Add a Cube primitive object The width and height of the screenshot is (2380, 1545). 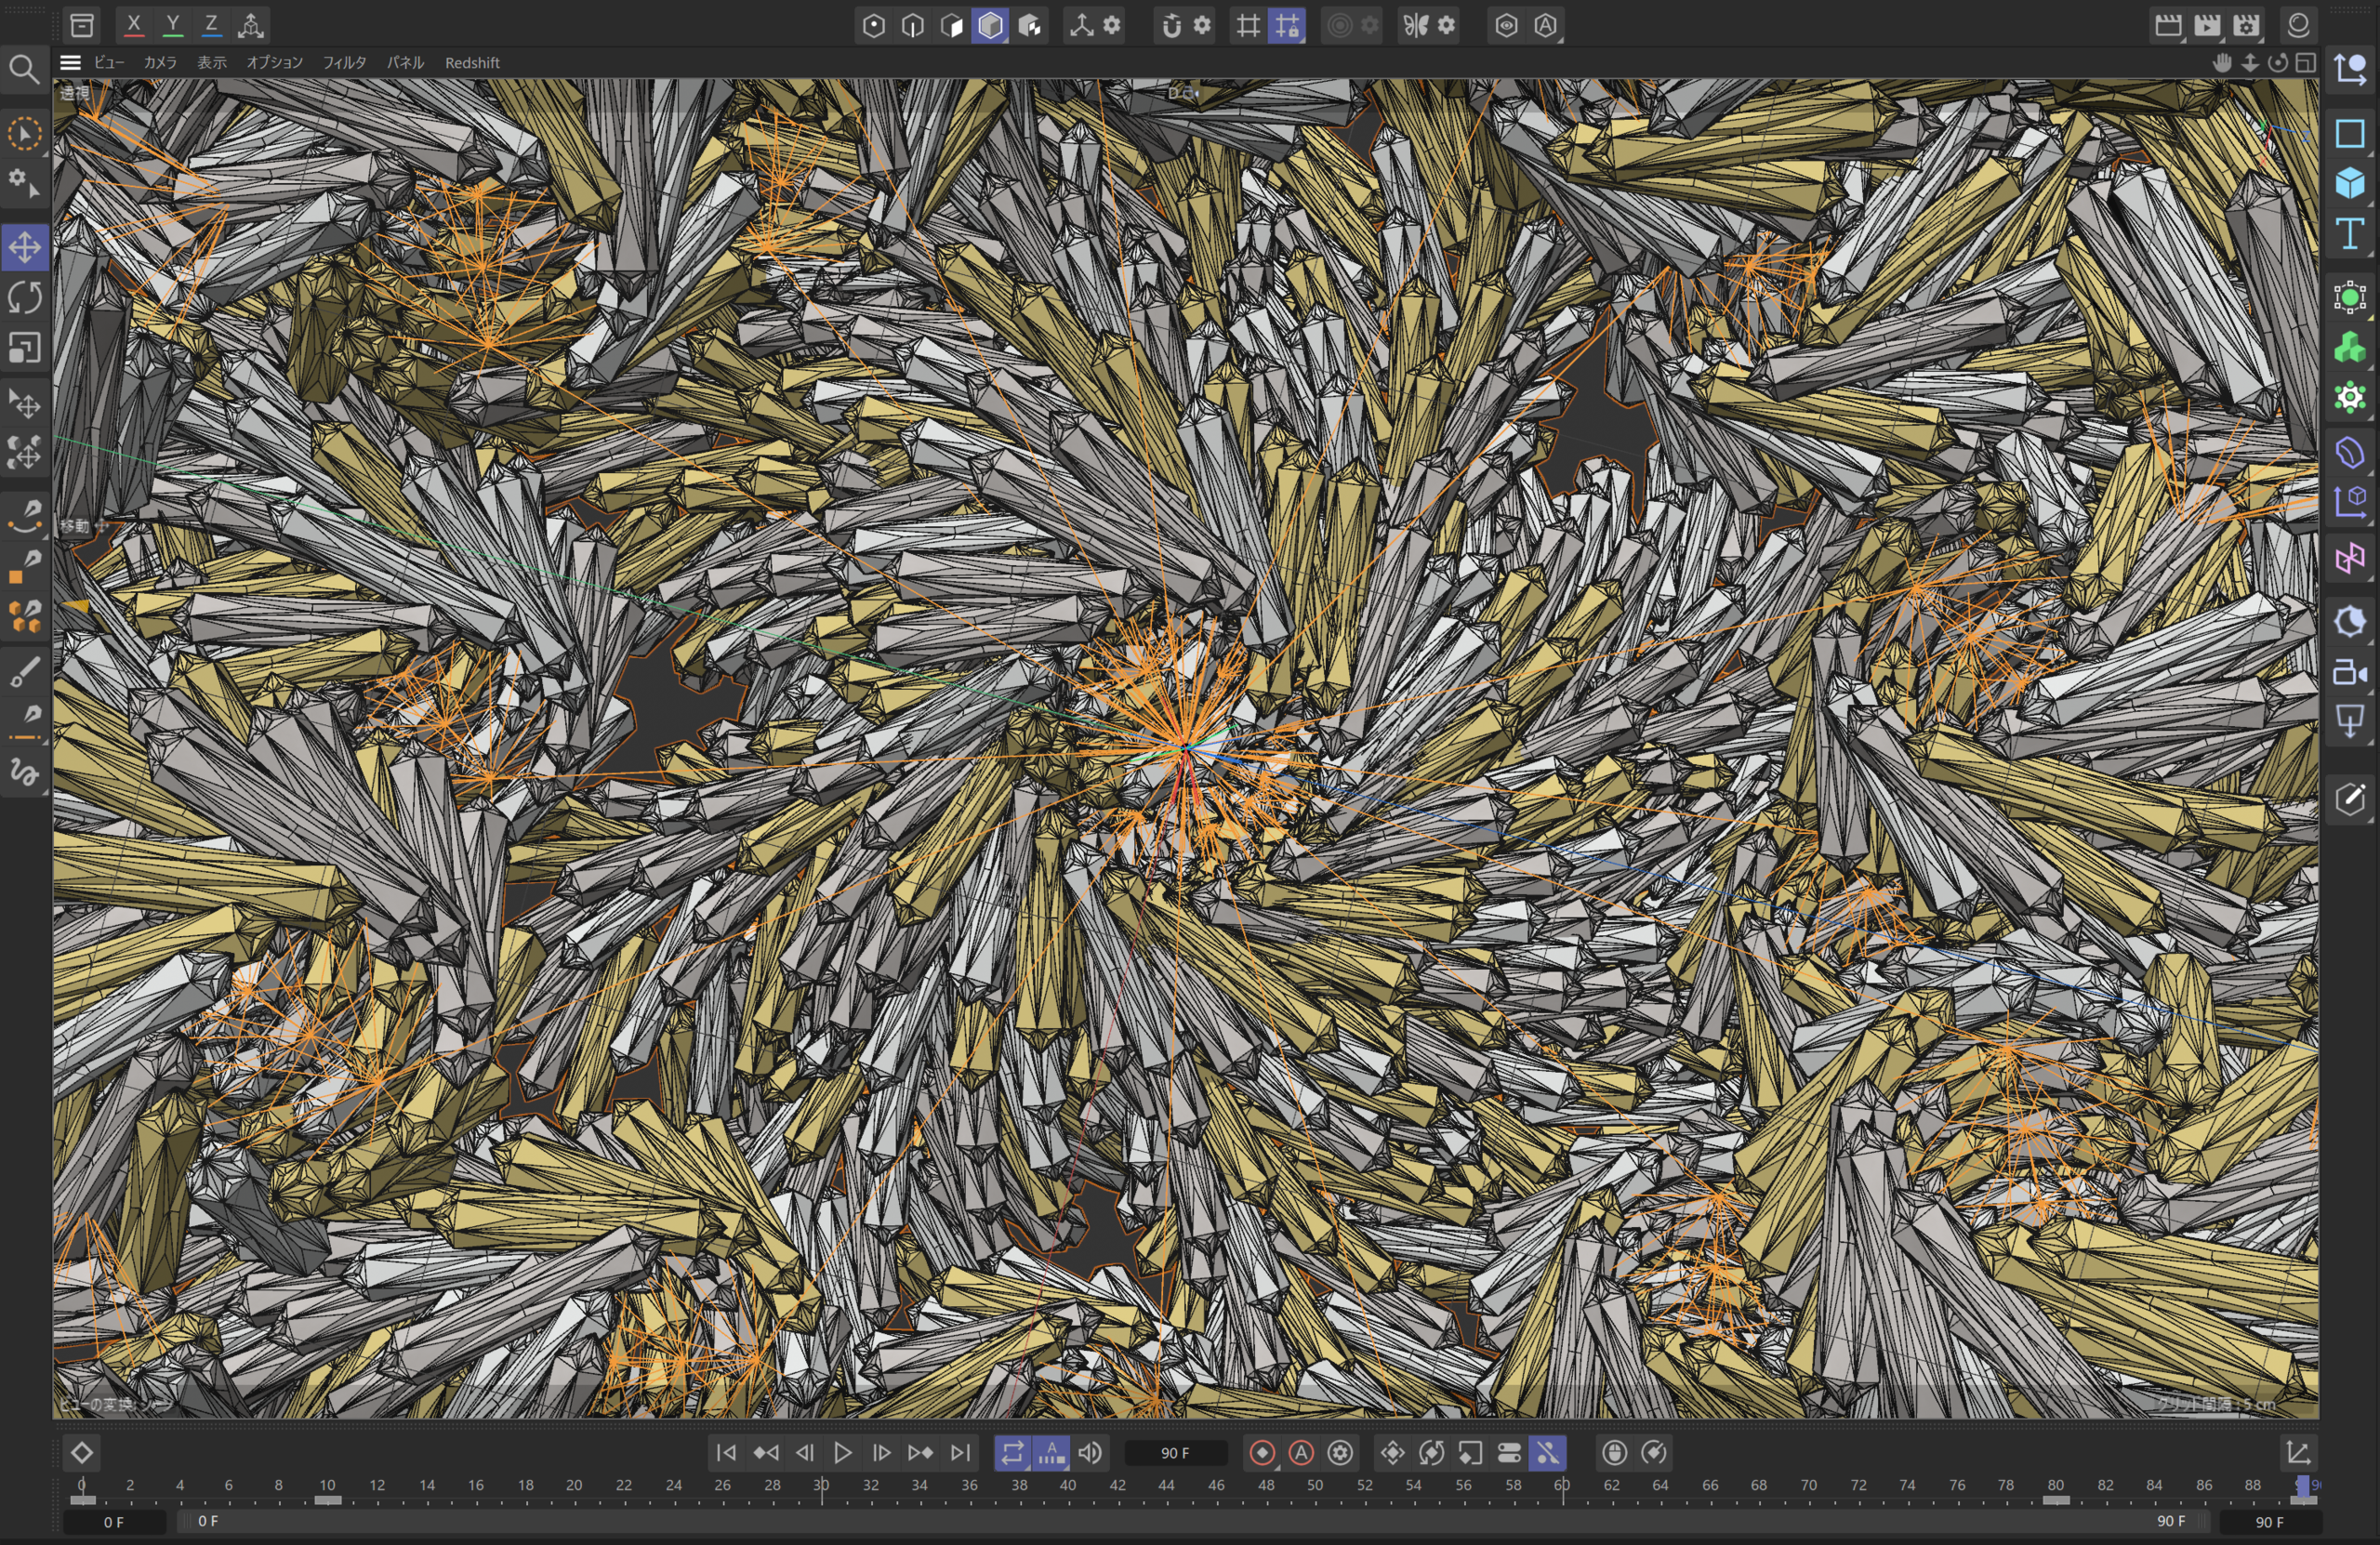2349,182
